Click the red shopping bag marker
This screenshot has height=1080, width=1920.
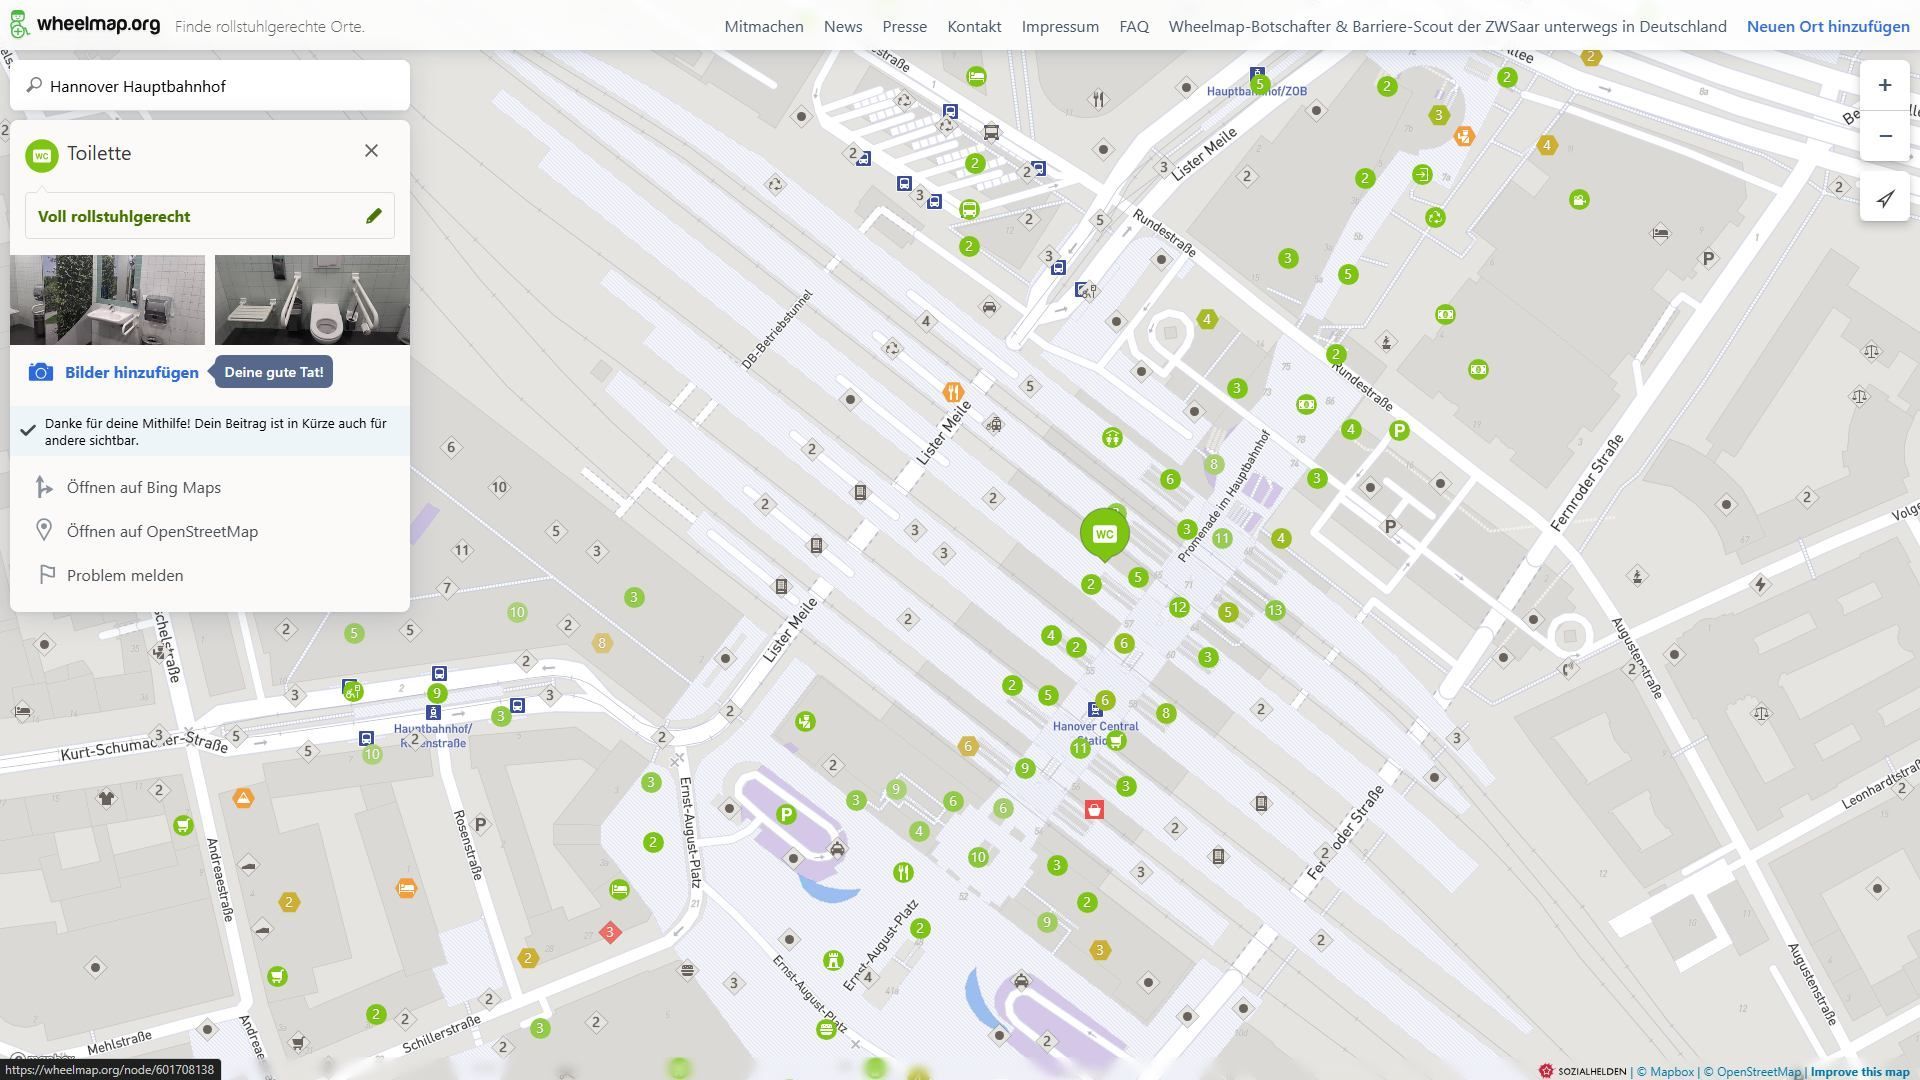coord(1094,810)
